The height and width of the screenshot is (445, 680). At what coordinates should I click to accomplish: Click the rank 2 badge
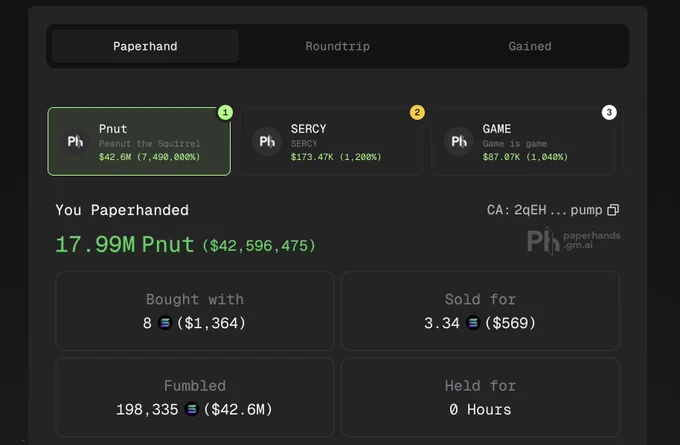coord(417,113)
